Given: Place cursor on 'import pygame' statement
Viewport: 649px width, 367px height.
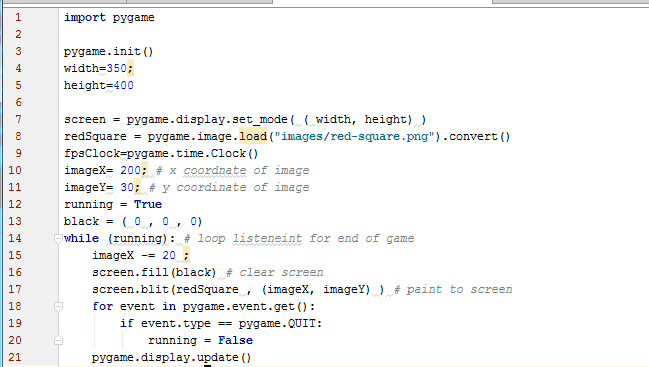Looking at the screenshot, I should [x=109, y=17].
